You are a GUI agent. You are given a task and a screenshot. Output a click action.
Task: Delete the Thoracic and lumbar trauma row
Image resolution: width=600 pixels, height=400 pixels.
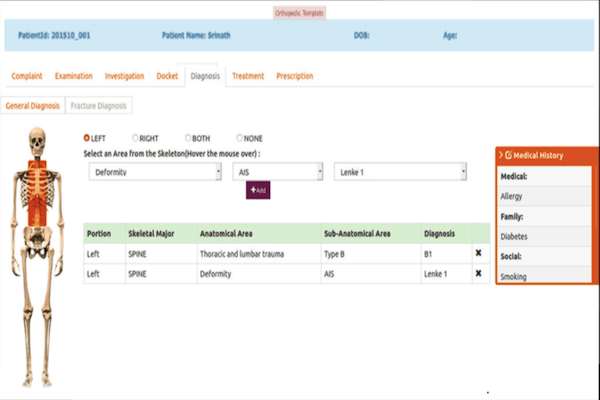(x=478, y=253)
